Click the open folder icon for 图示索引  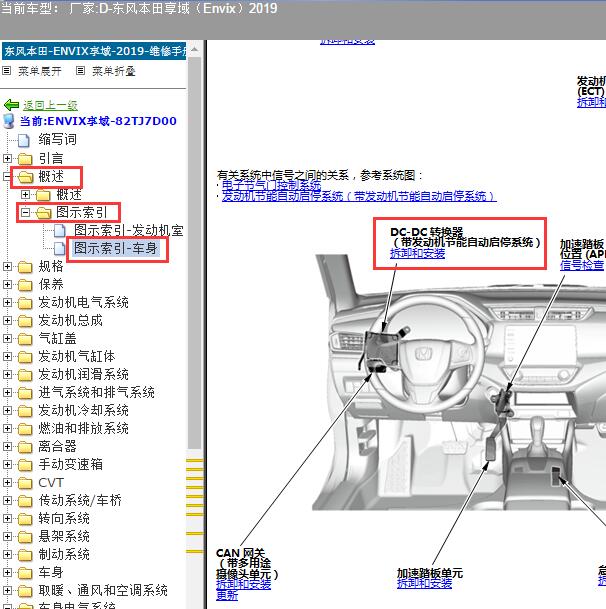pos(44,213)
